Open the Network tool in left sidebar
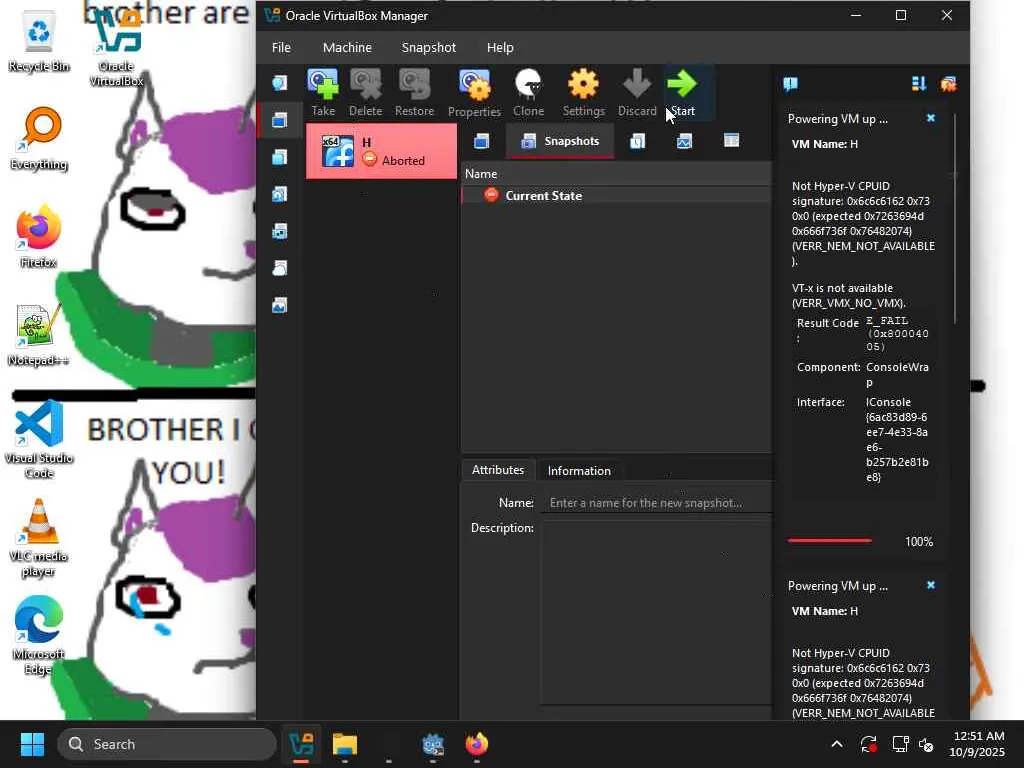The height and width of the screenshot is (768, 1024). [280, 231]
